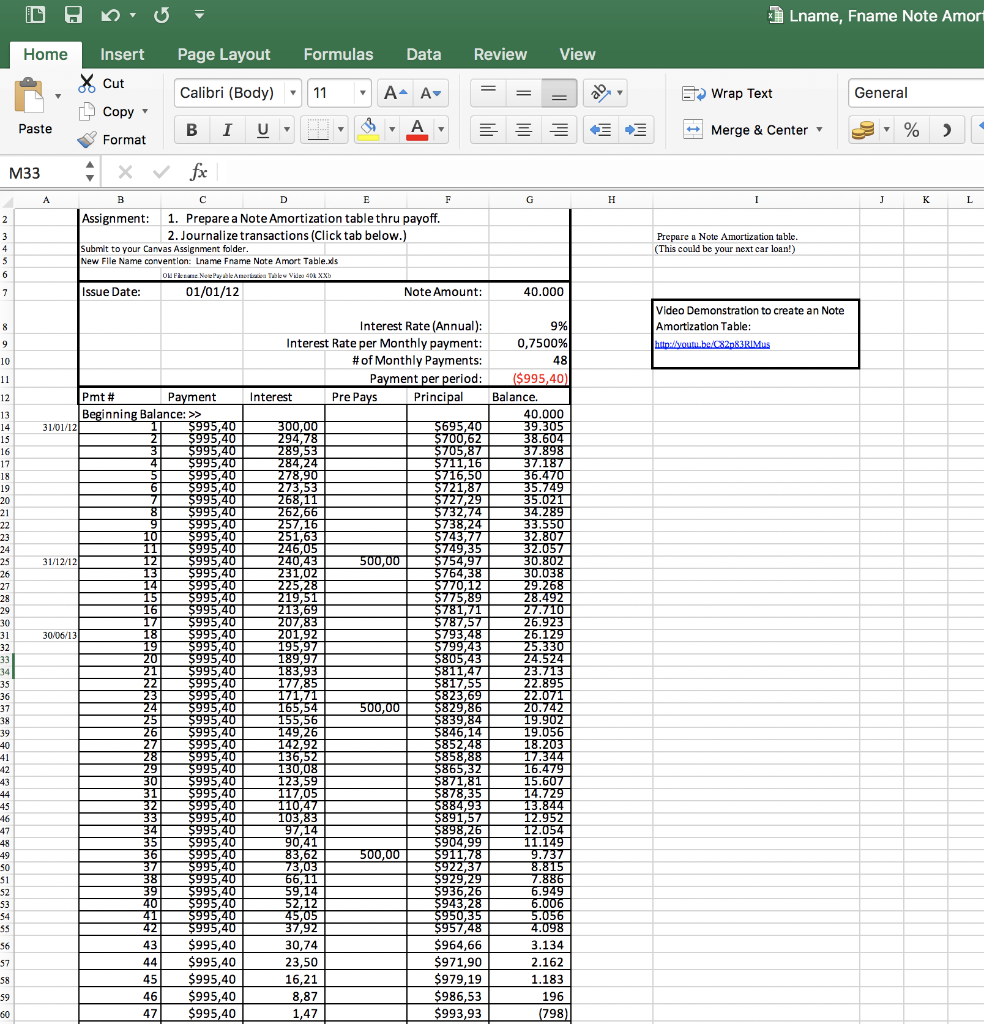Open the font size dropdown showing 11
This screenshot has width=984, height=1024.
(x=362, y=93)
